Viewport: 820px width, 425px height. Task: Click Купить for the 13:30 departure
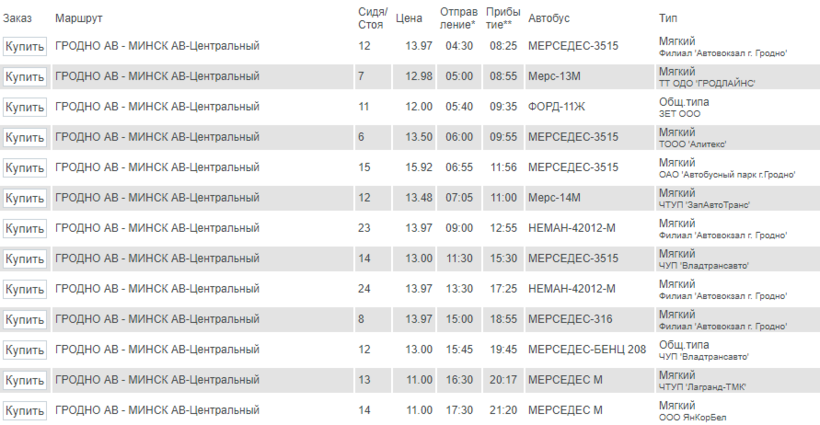coord(25,290)
